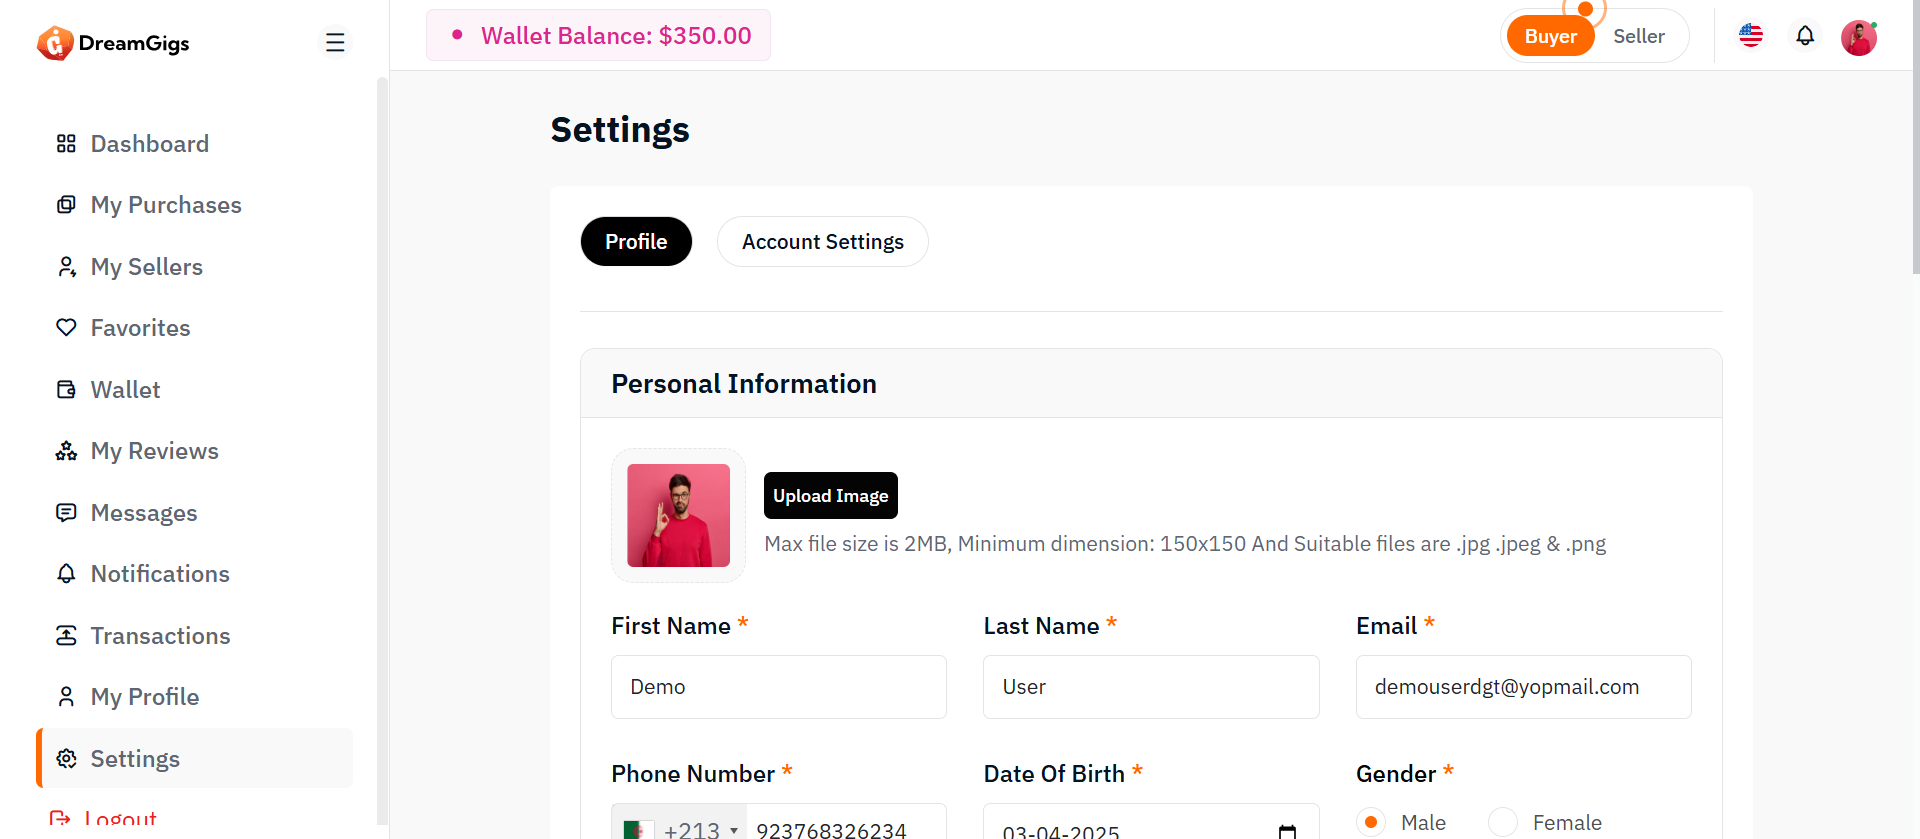The width and height of the screenshot is (1920, 839).
Task: Click the US flag language icon
Action: click(x=1750, y=36)
